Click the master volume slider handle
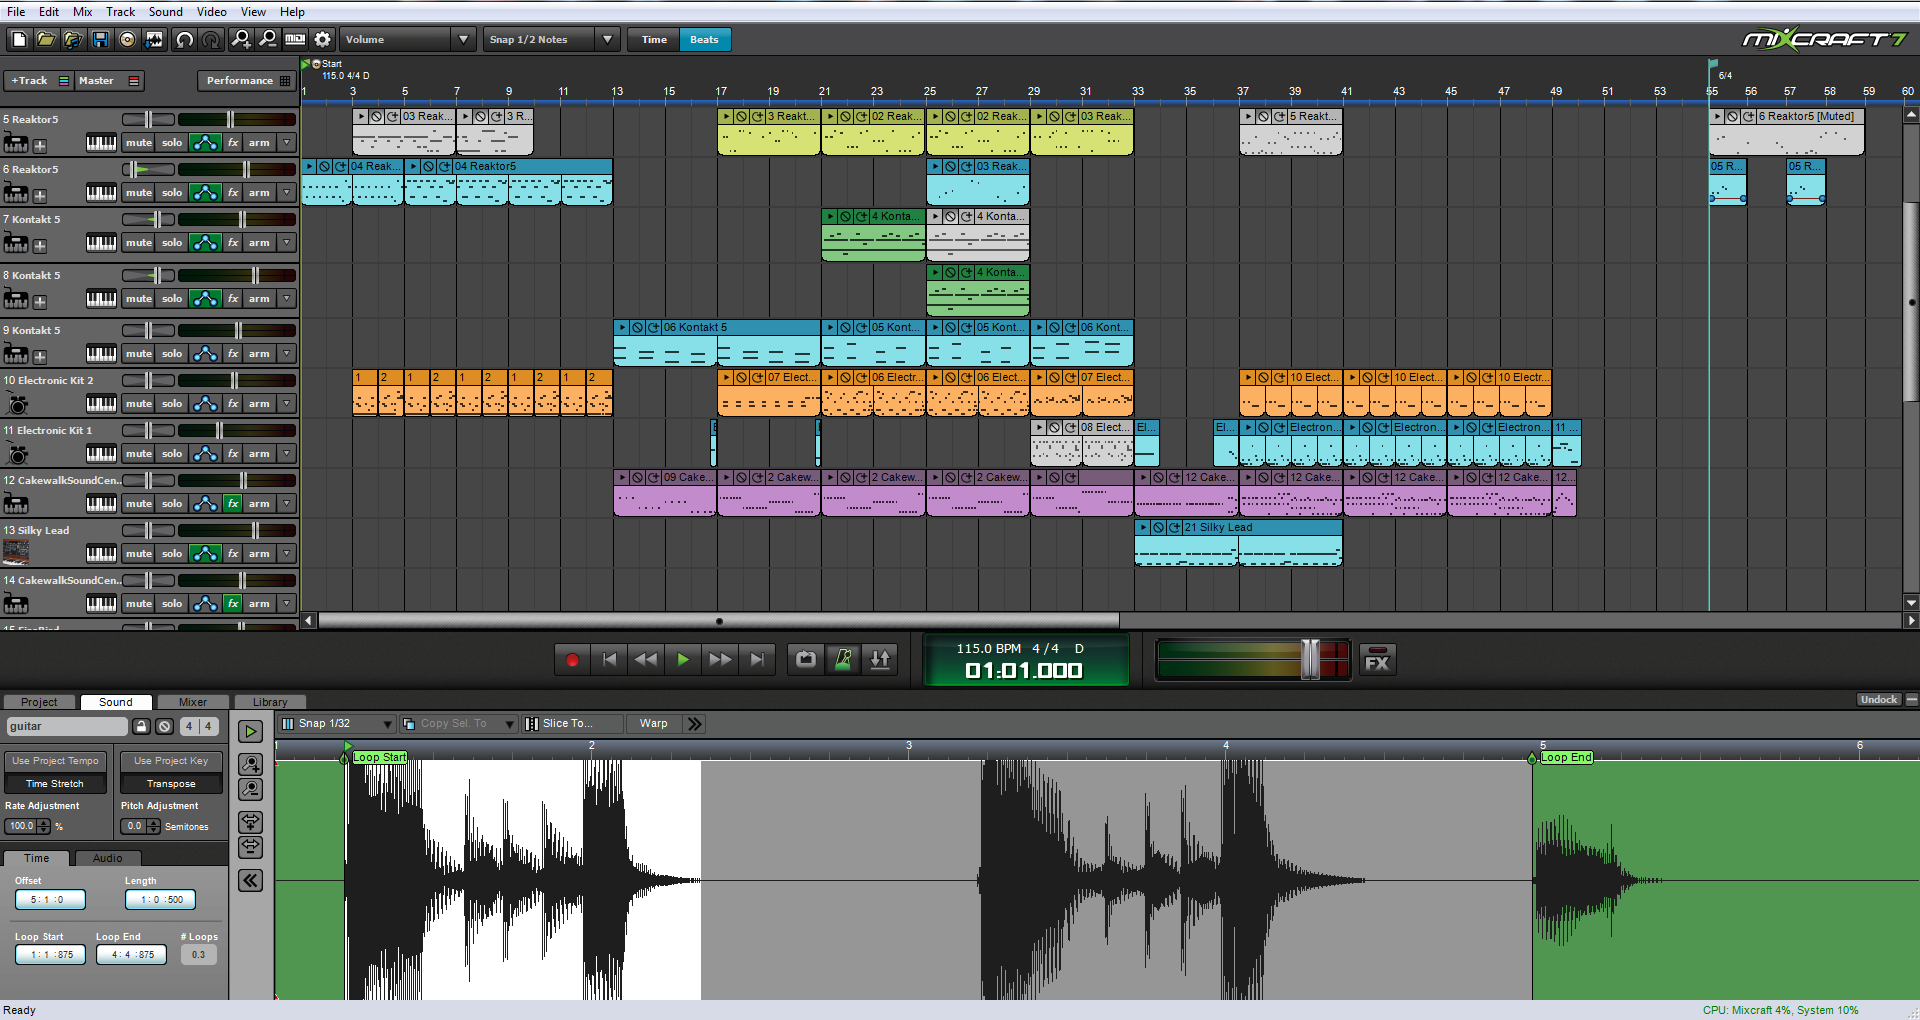Screen dimensions: 1920x1020 point(1310,660)
